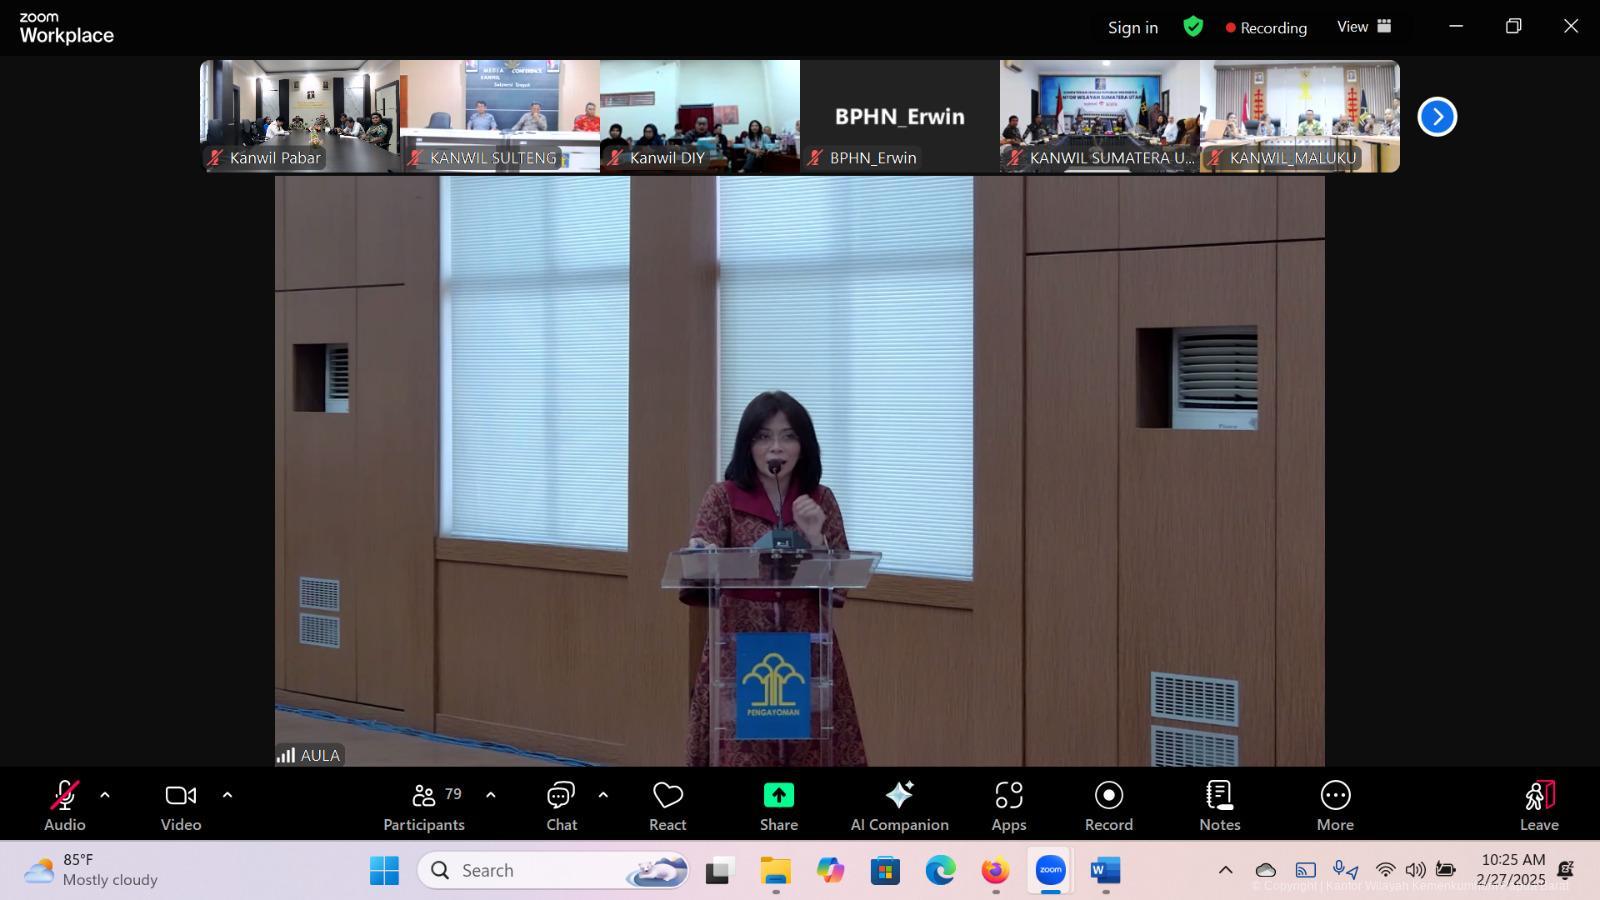Open the More options menu
Screen dimensions: 1600x900
1334,805
